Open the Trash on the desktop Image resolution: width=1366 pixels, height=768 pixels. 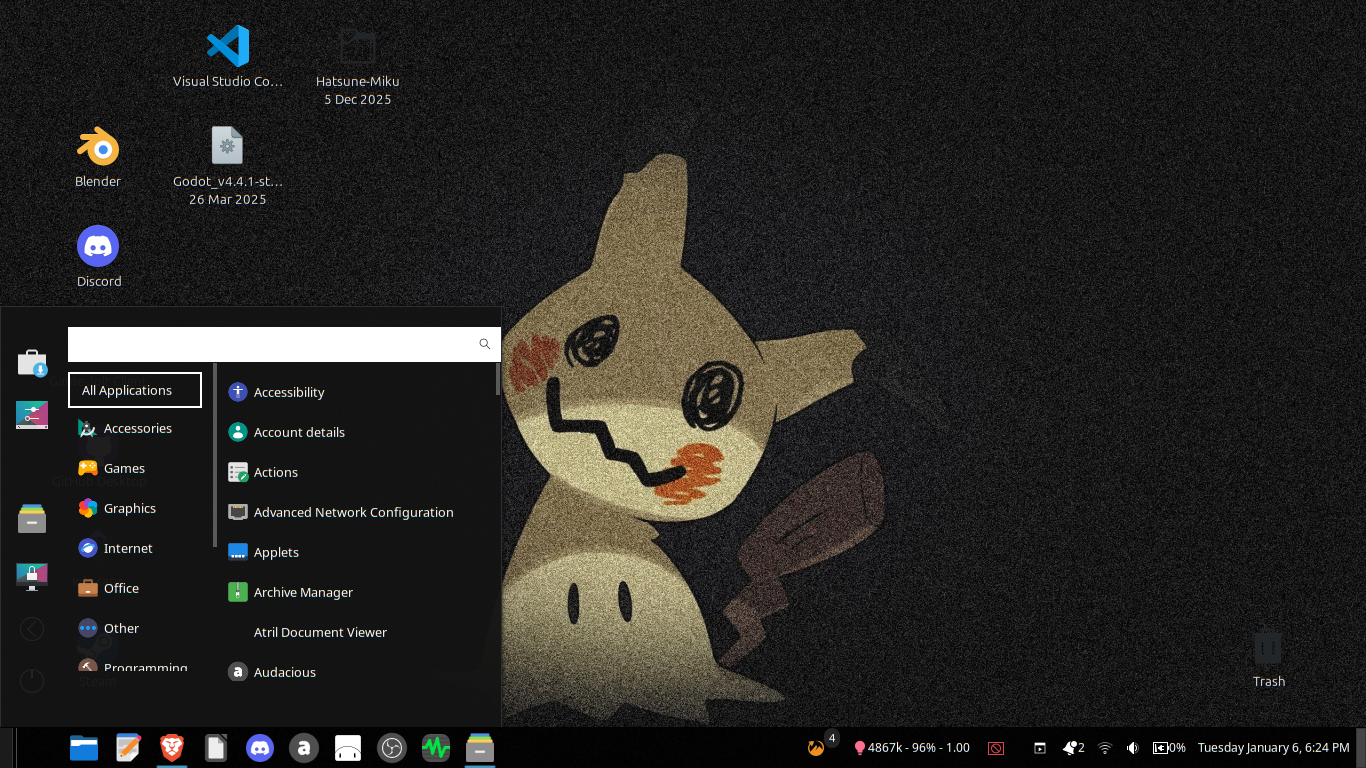1268,648
